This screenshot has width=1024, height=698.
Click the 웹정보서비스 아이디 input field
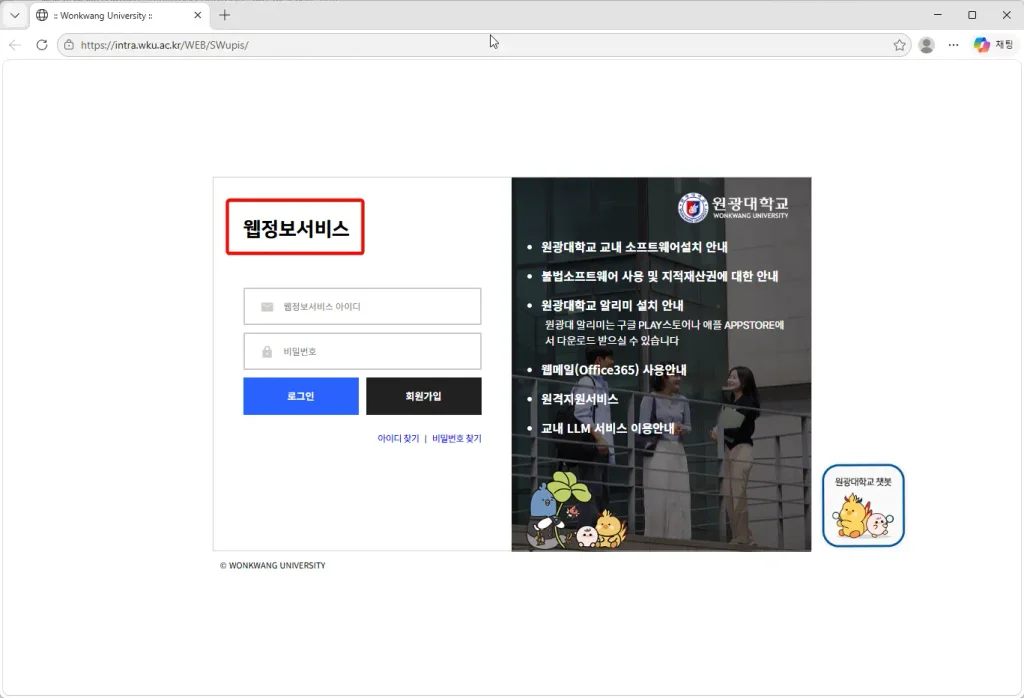362,306
